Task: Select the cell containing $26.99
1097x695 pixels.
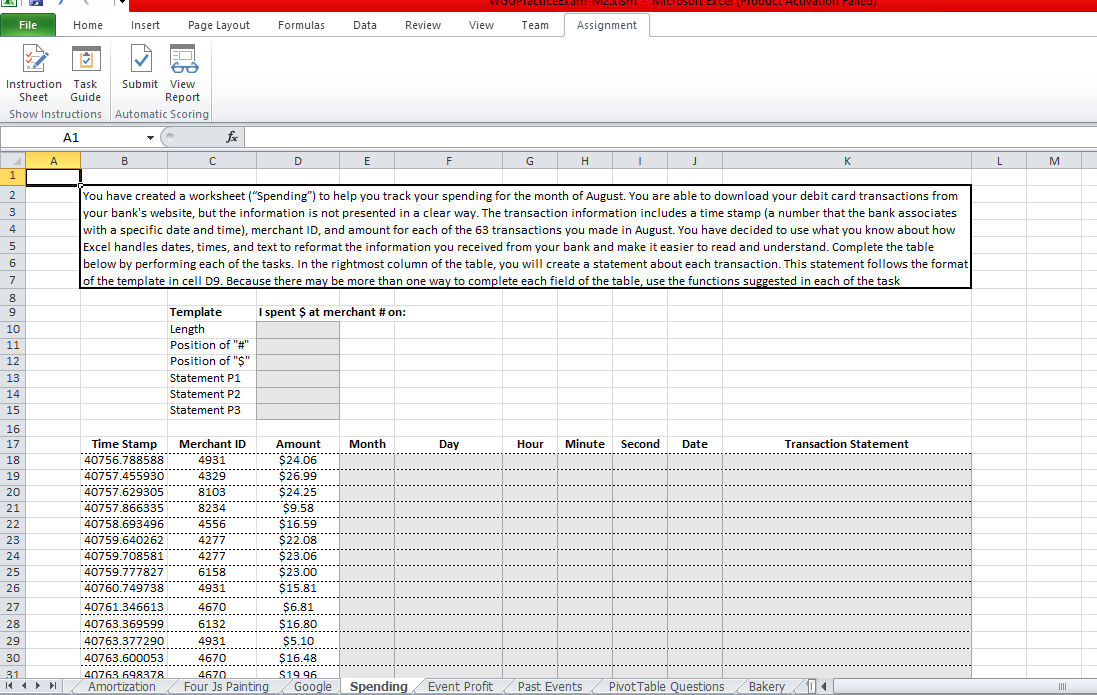Action: pyautogui.click(x=297, y=476)
